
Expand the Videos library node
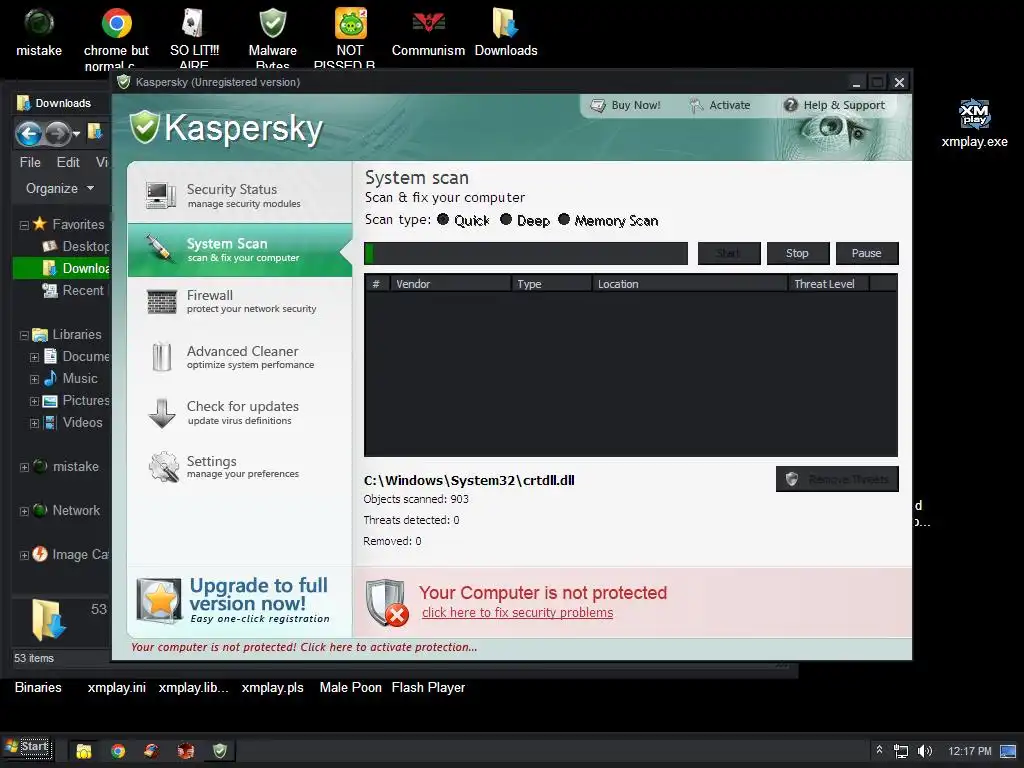tap(34, 424)
